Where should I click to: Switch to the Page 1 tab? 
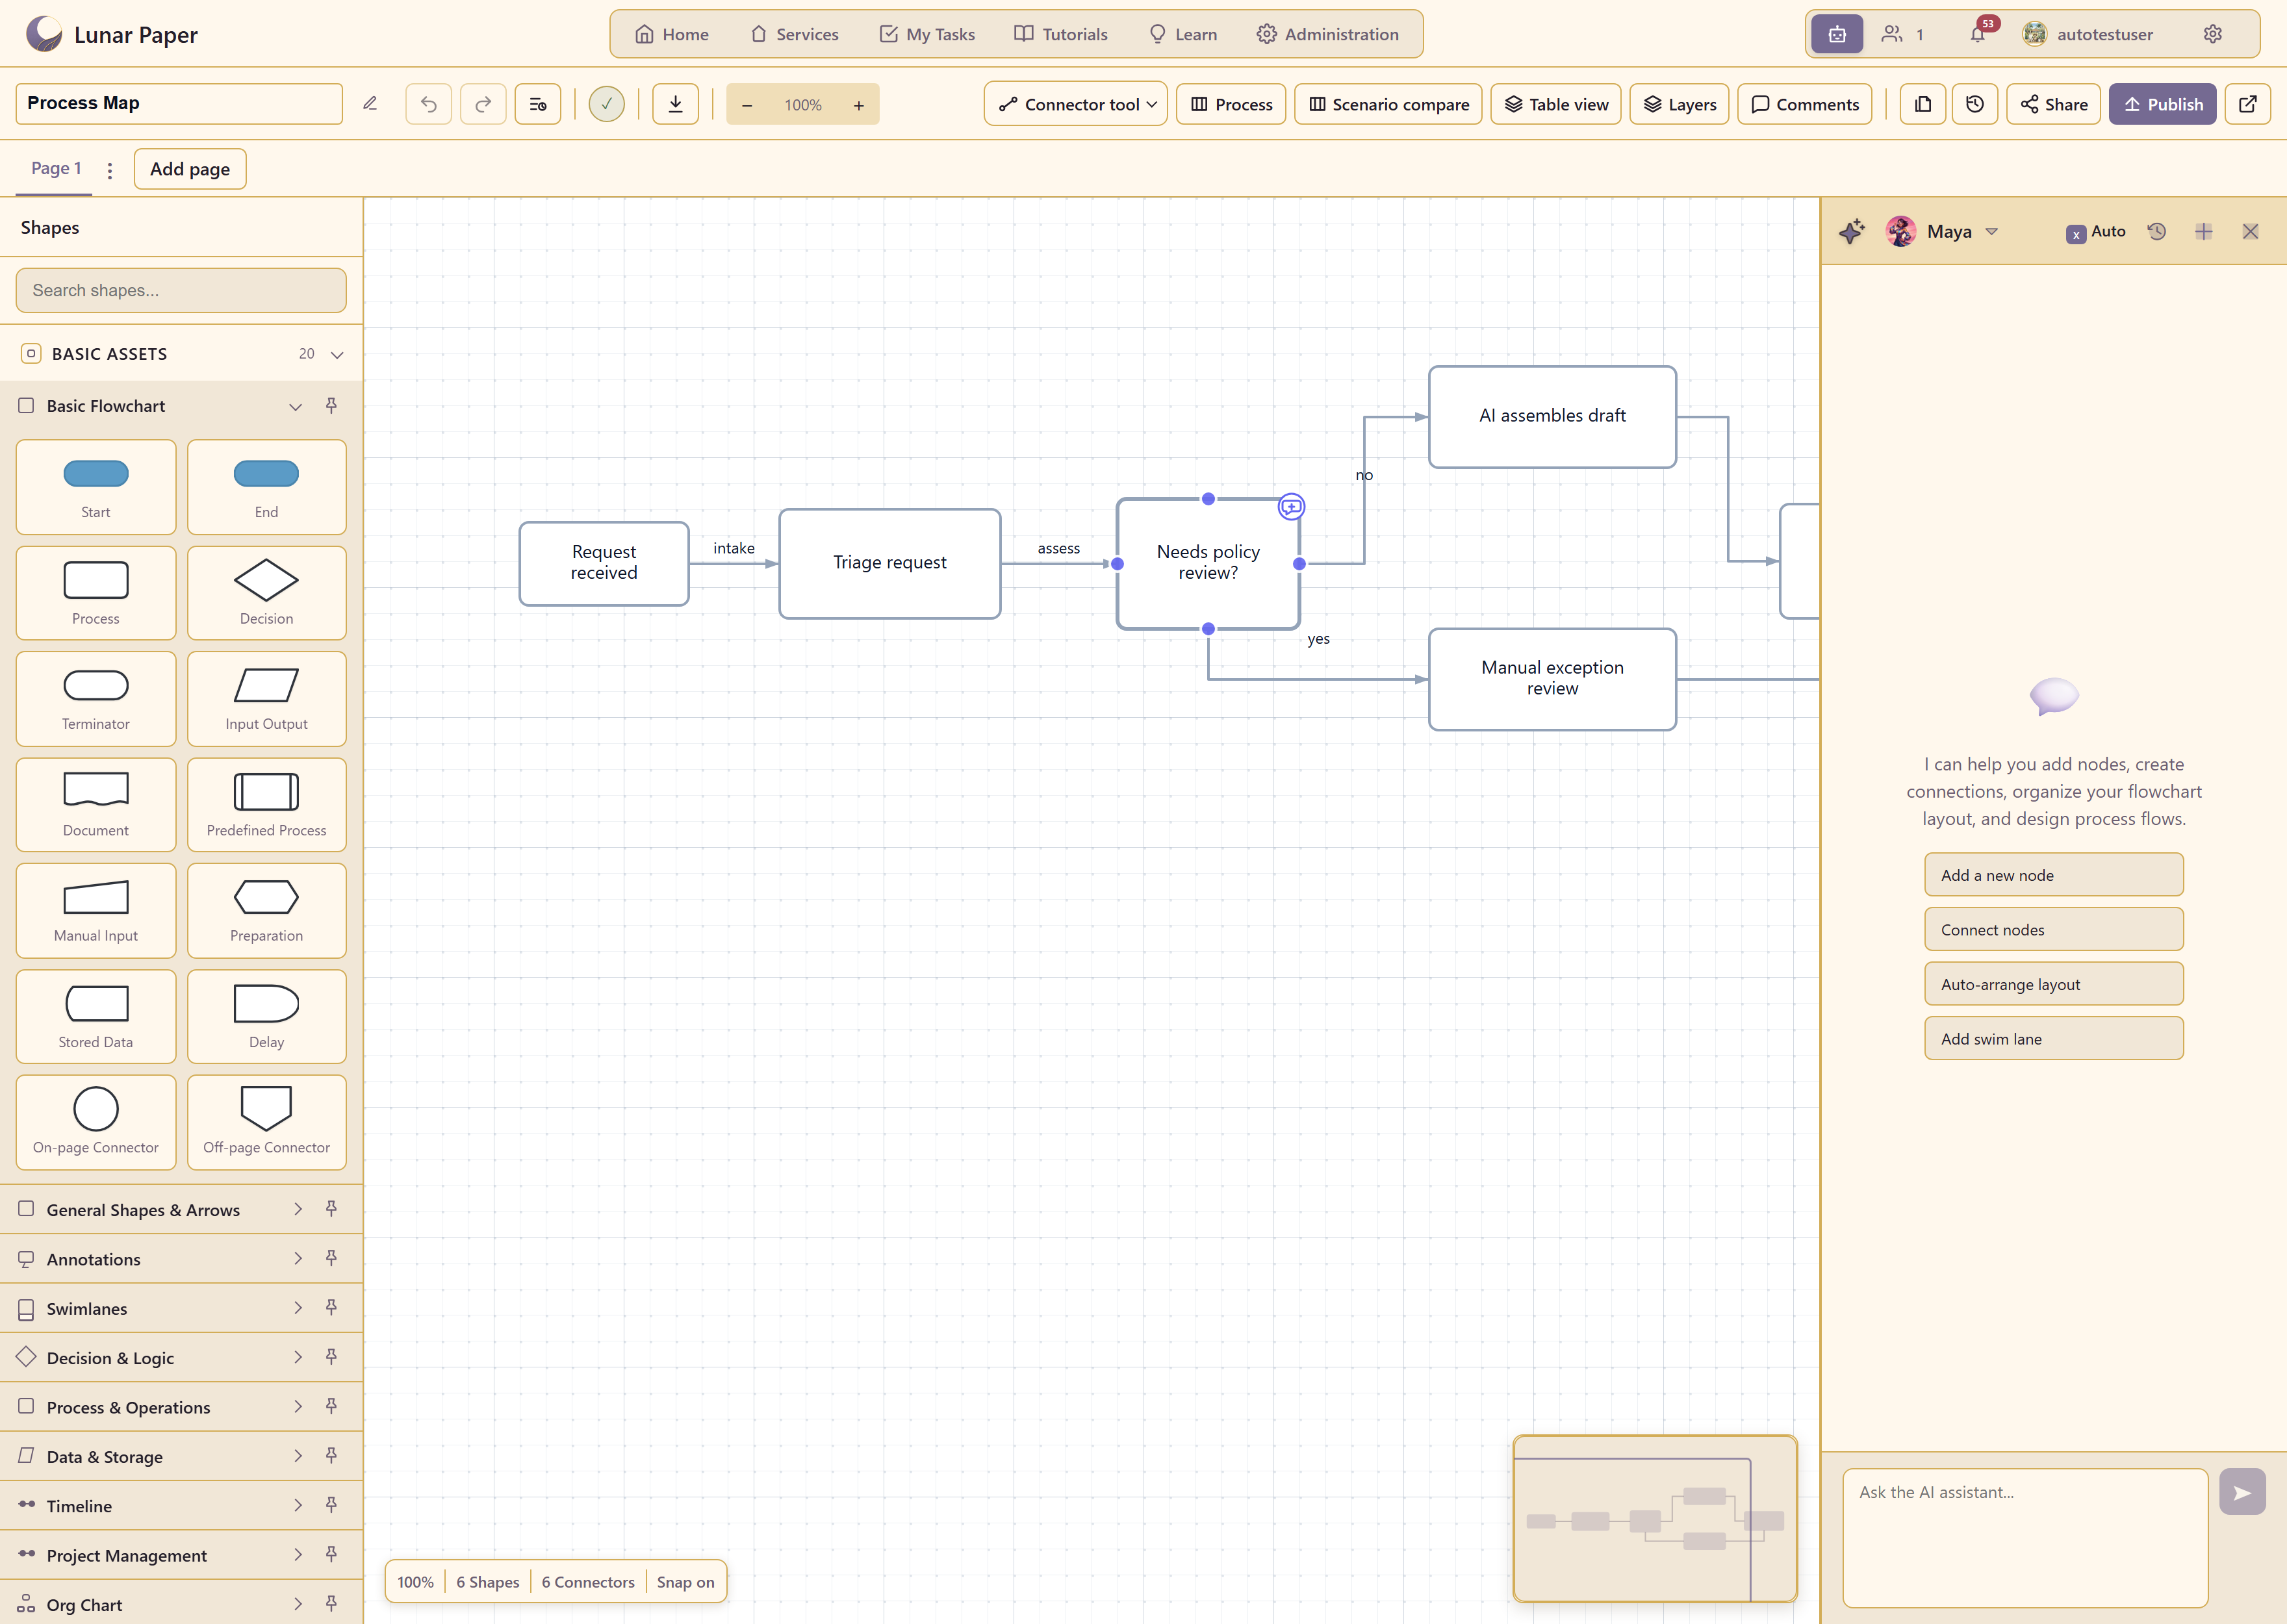pos(56,168)
